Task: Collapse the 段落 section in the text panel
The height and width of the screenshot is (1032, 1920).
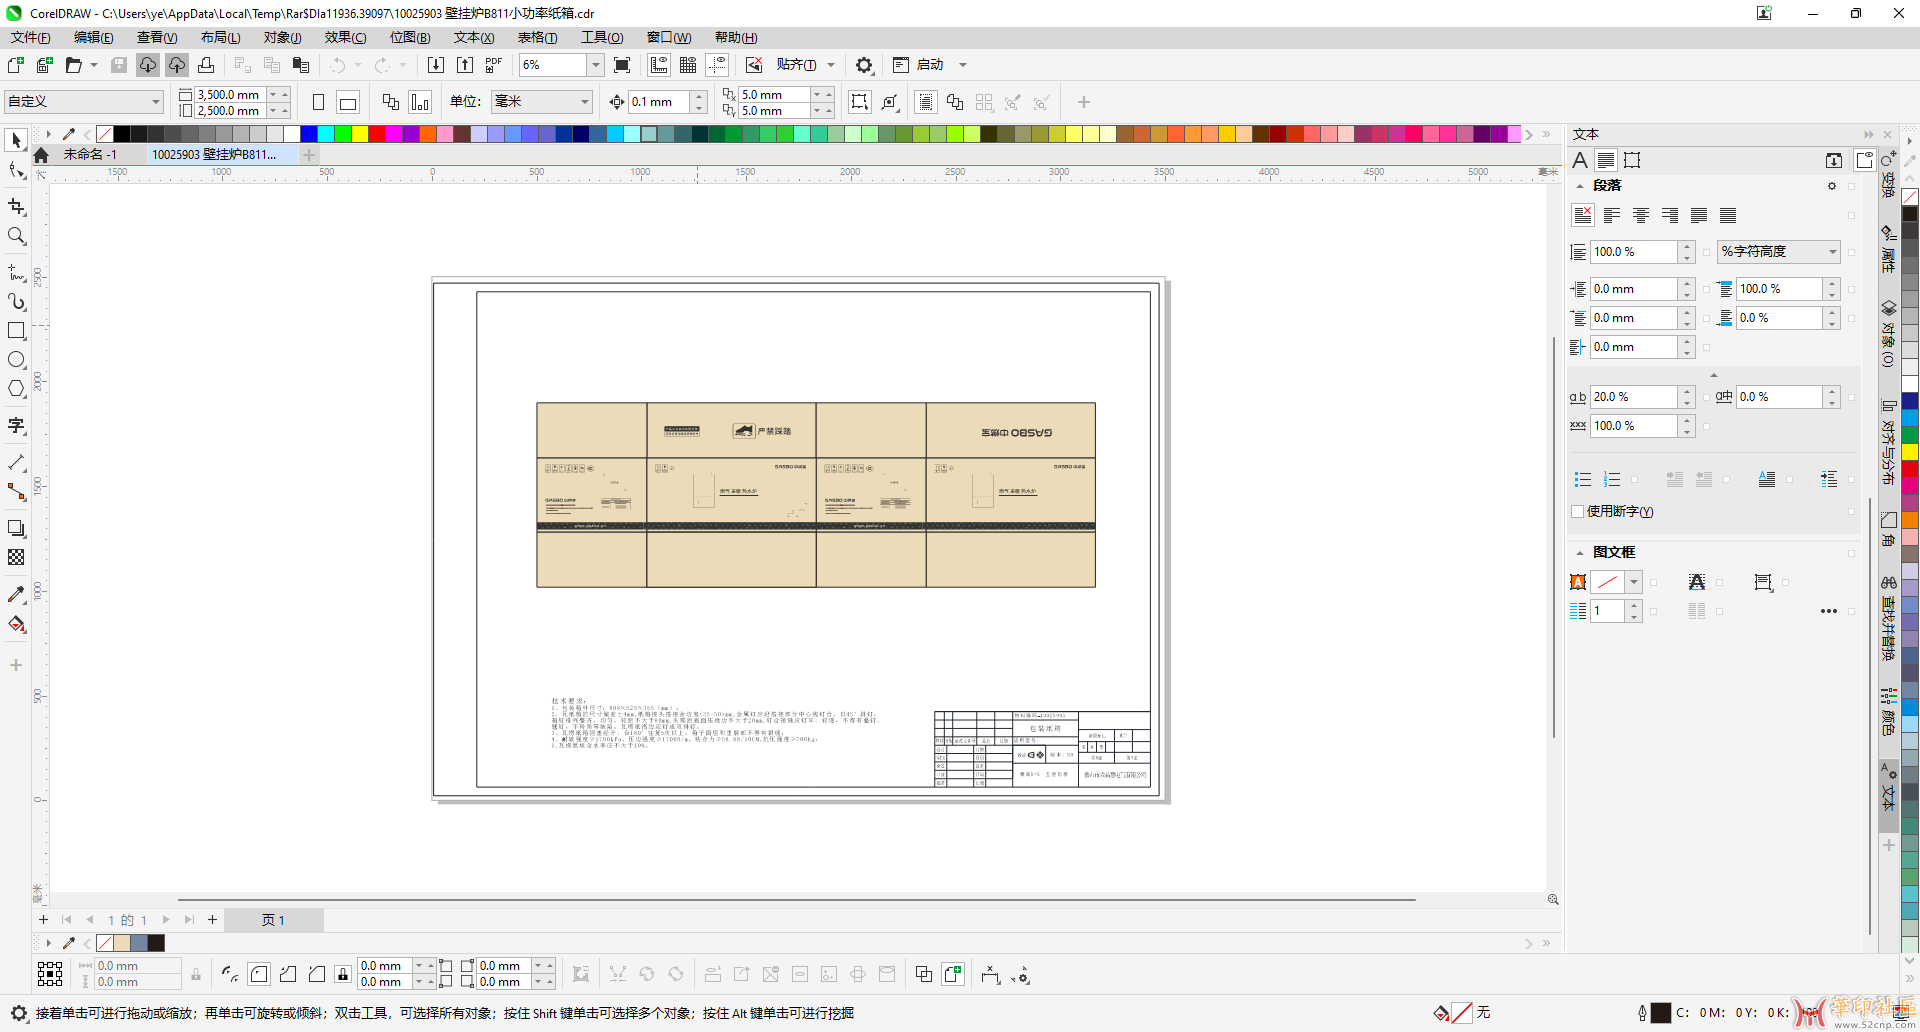Action: [1580, 186]
